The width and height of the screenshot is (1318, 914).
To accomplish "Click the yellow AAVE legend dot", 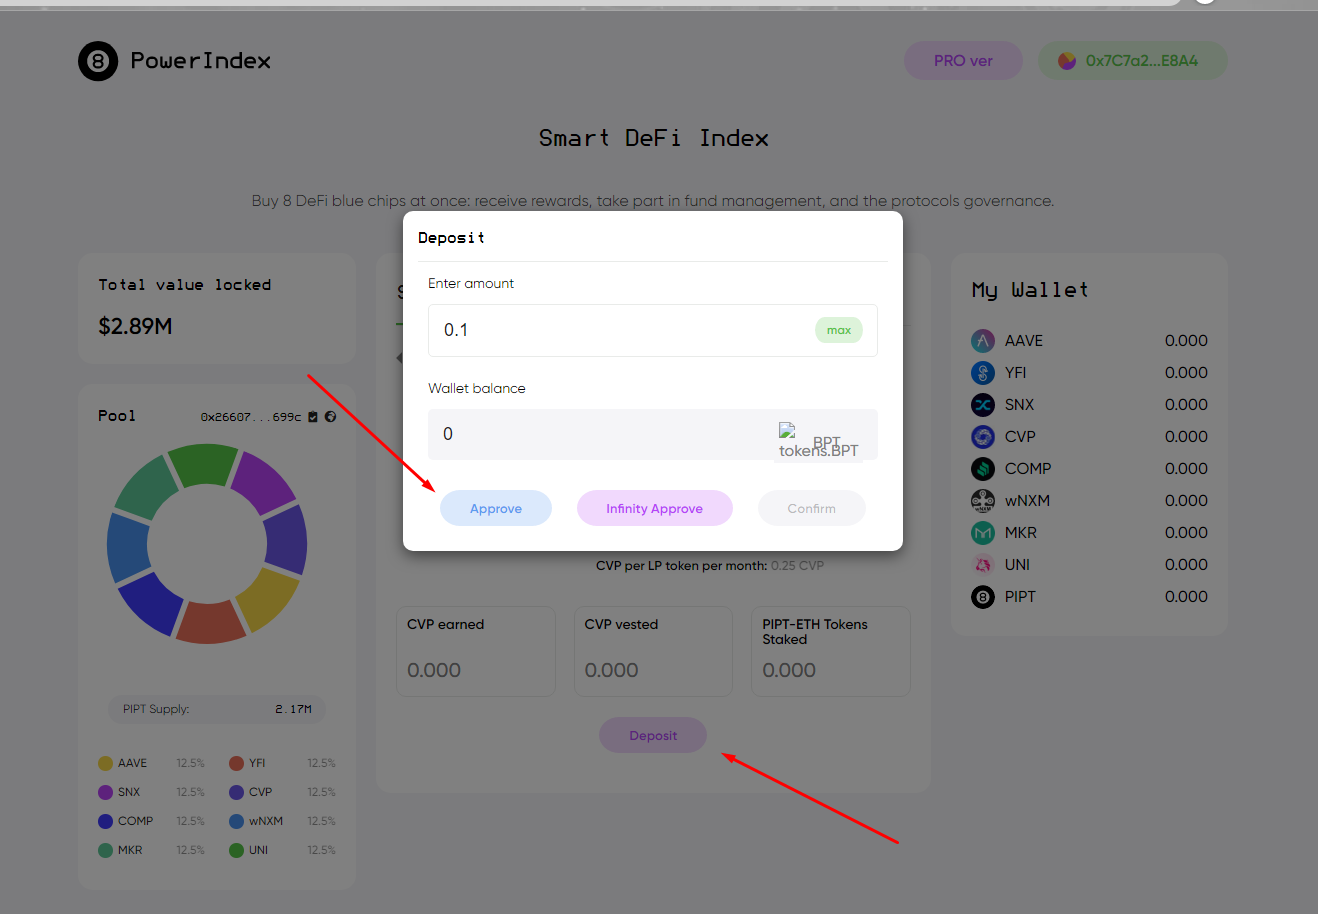I will click(105, 763).
